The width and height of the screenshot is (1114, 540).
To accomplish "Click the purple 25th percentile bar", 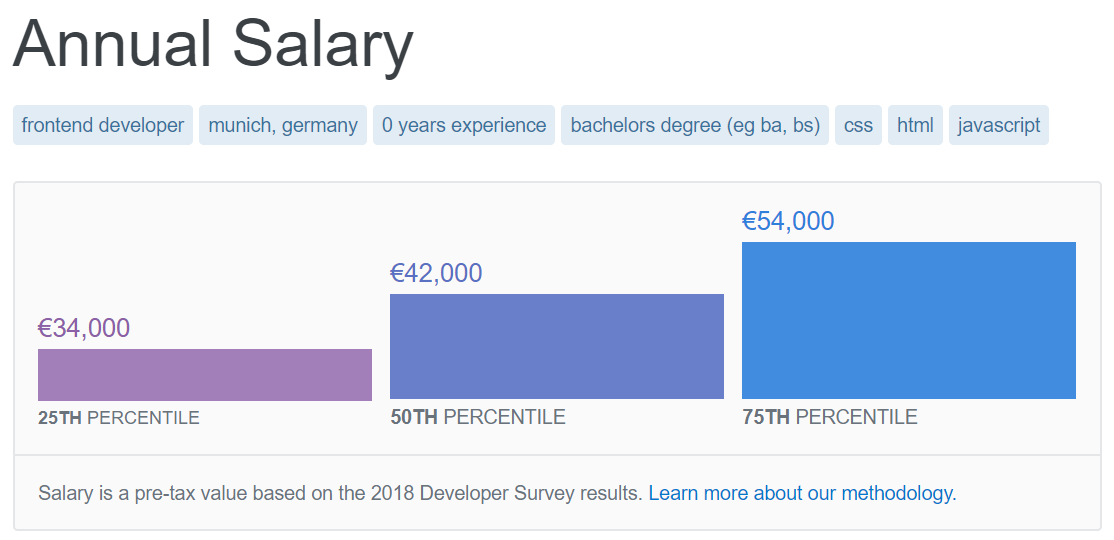I will pyautogui.click(x=205, y=374).
